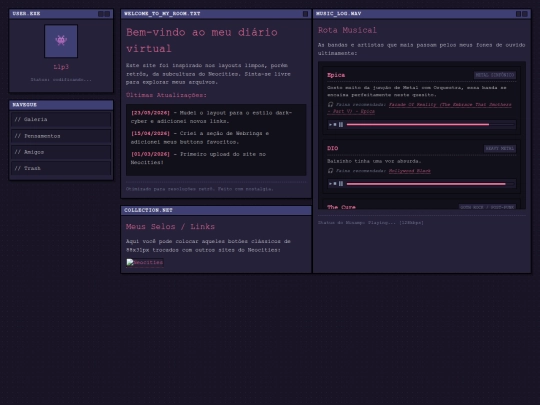Click the HEAVY METAL genre tag
540x405 pixels.
click(x=500, y=148)
